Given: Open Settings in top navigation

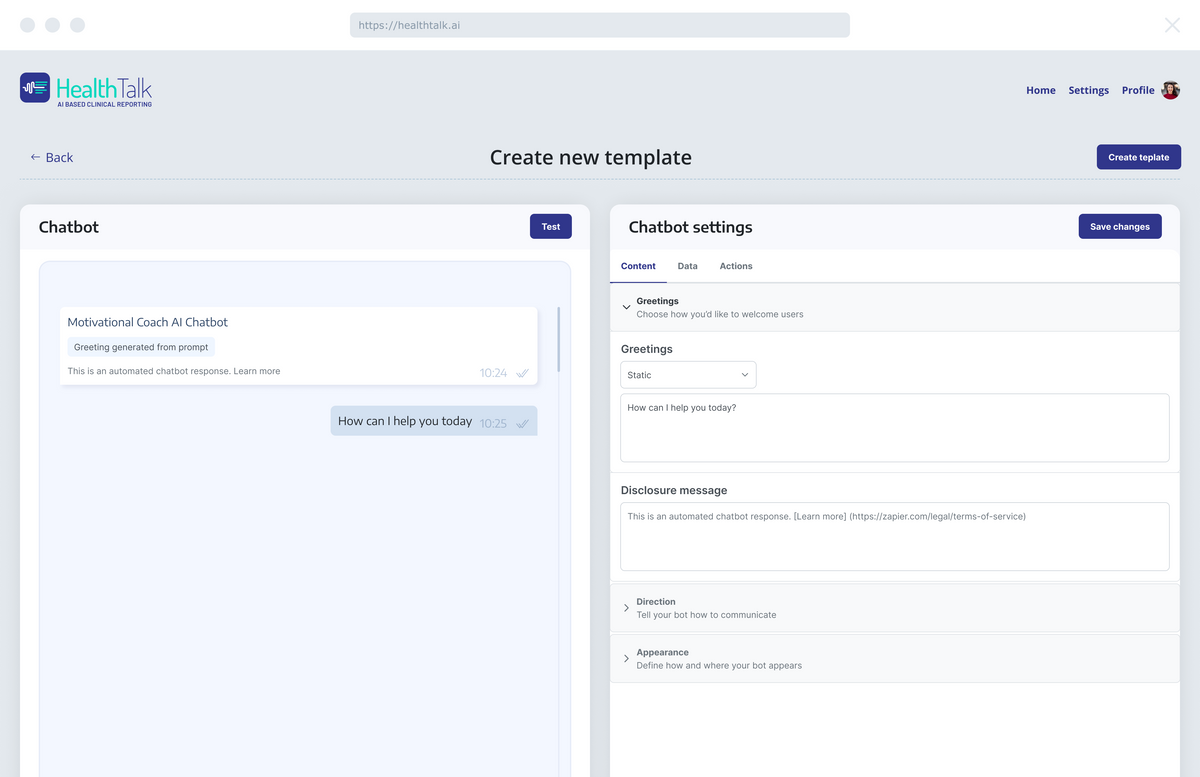Looking at the screenshot, I should pyautogui.click(x=1088, y=90).
